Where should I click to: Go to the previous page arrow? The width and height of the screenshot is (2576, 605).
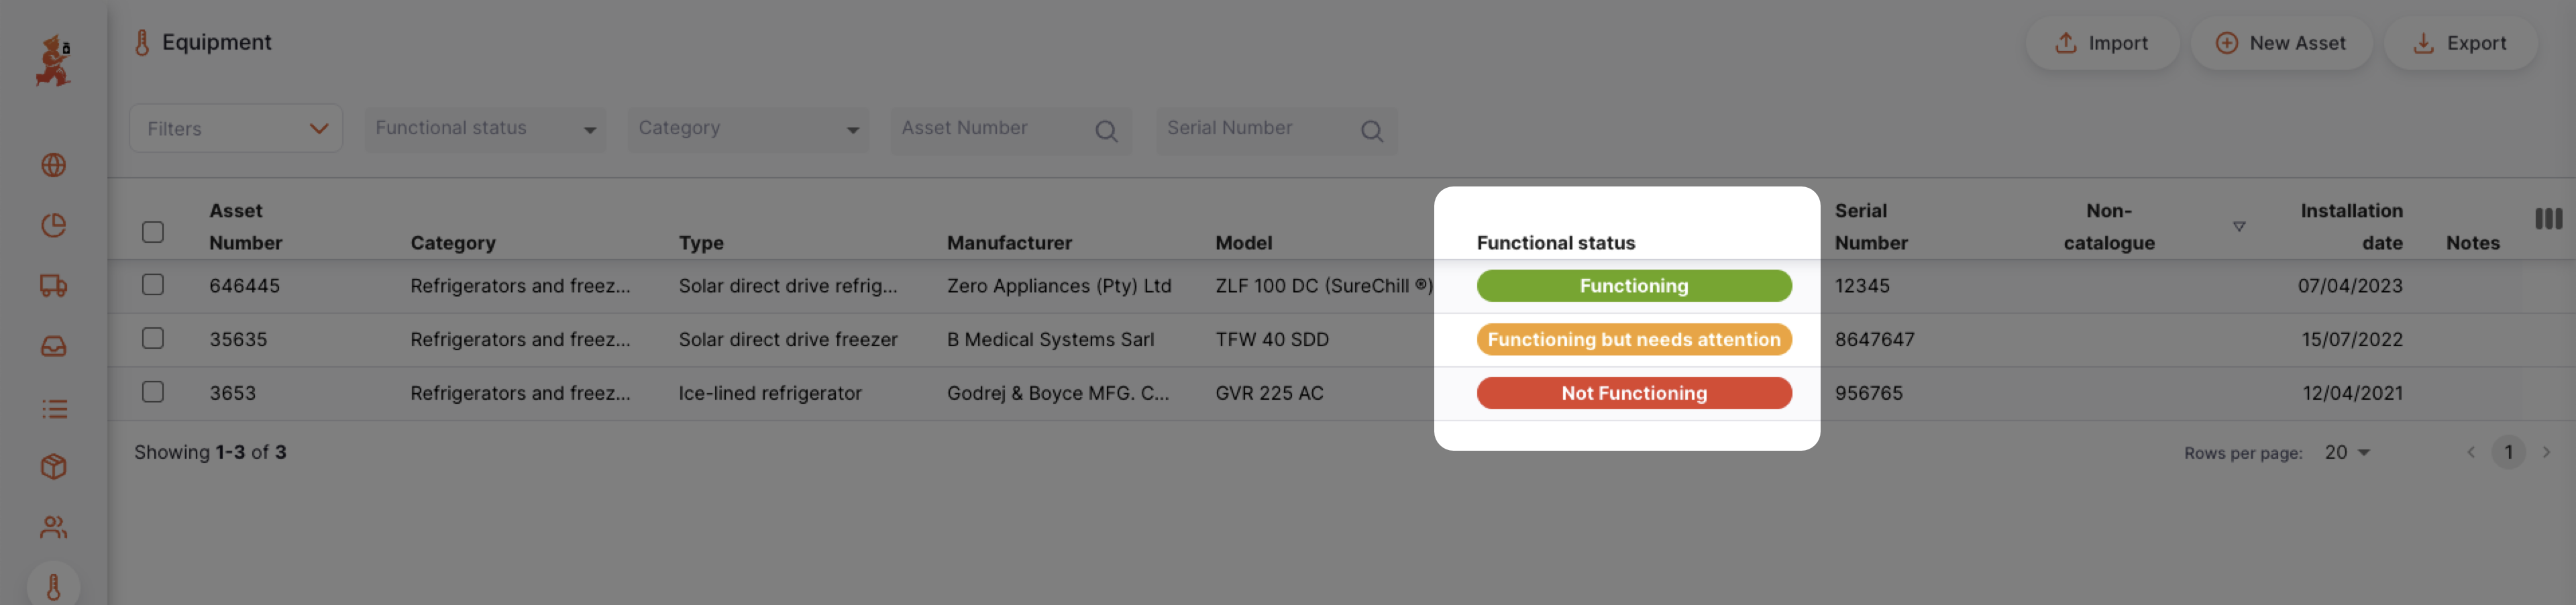point(2471,453)
